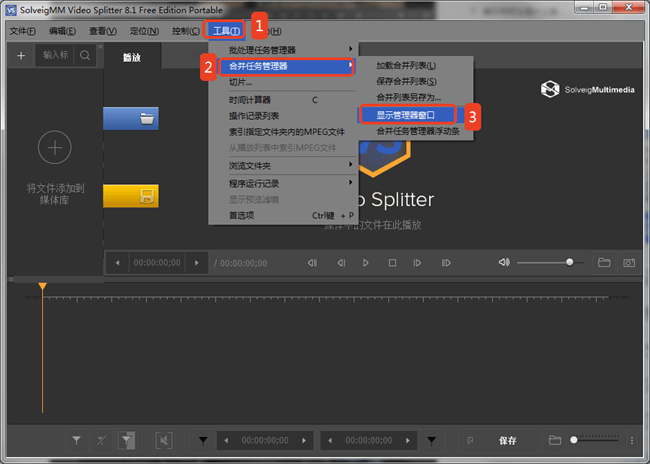Choose 索引指定文件夹内的MPEG文件
Image resolution: width=650 pixels, height=464 pixels.
[284, 132]
